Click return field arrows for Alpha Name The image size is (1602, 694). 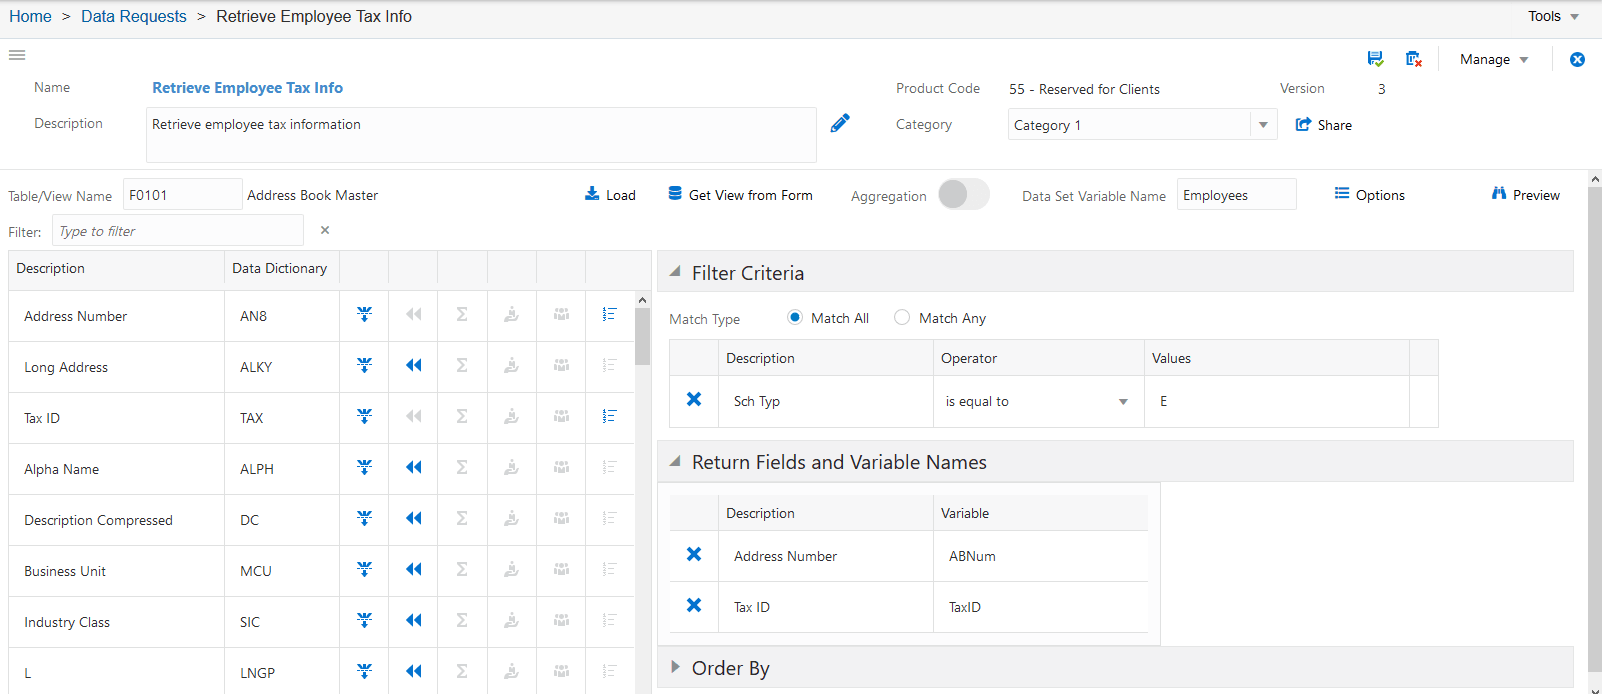tap(413, 468)
